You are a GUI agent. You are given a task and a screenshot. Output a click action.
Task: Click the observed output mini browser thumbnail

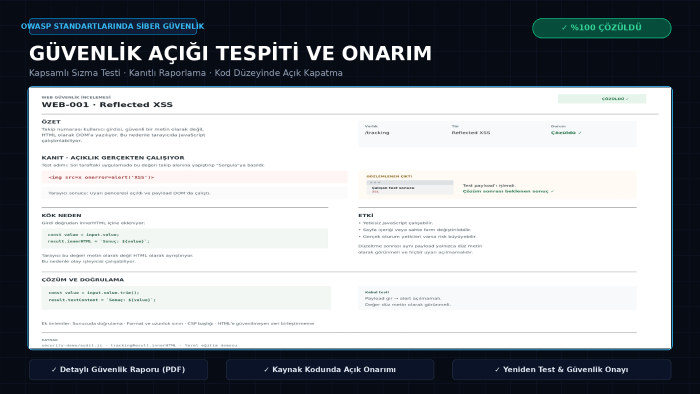(410, 187)
